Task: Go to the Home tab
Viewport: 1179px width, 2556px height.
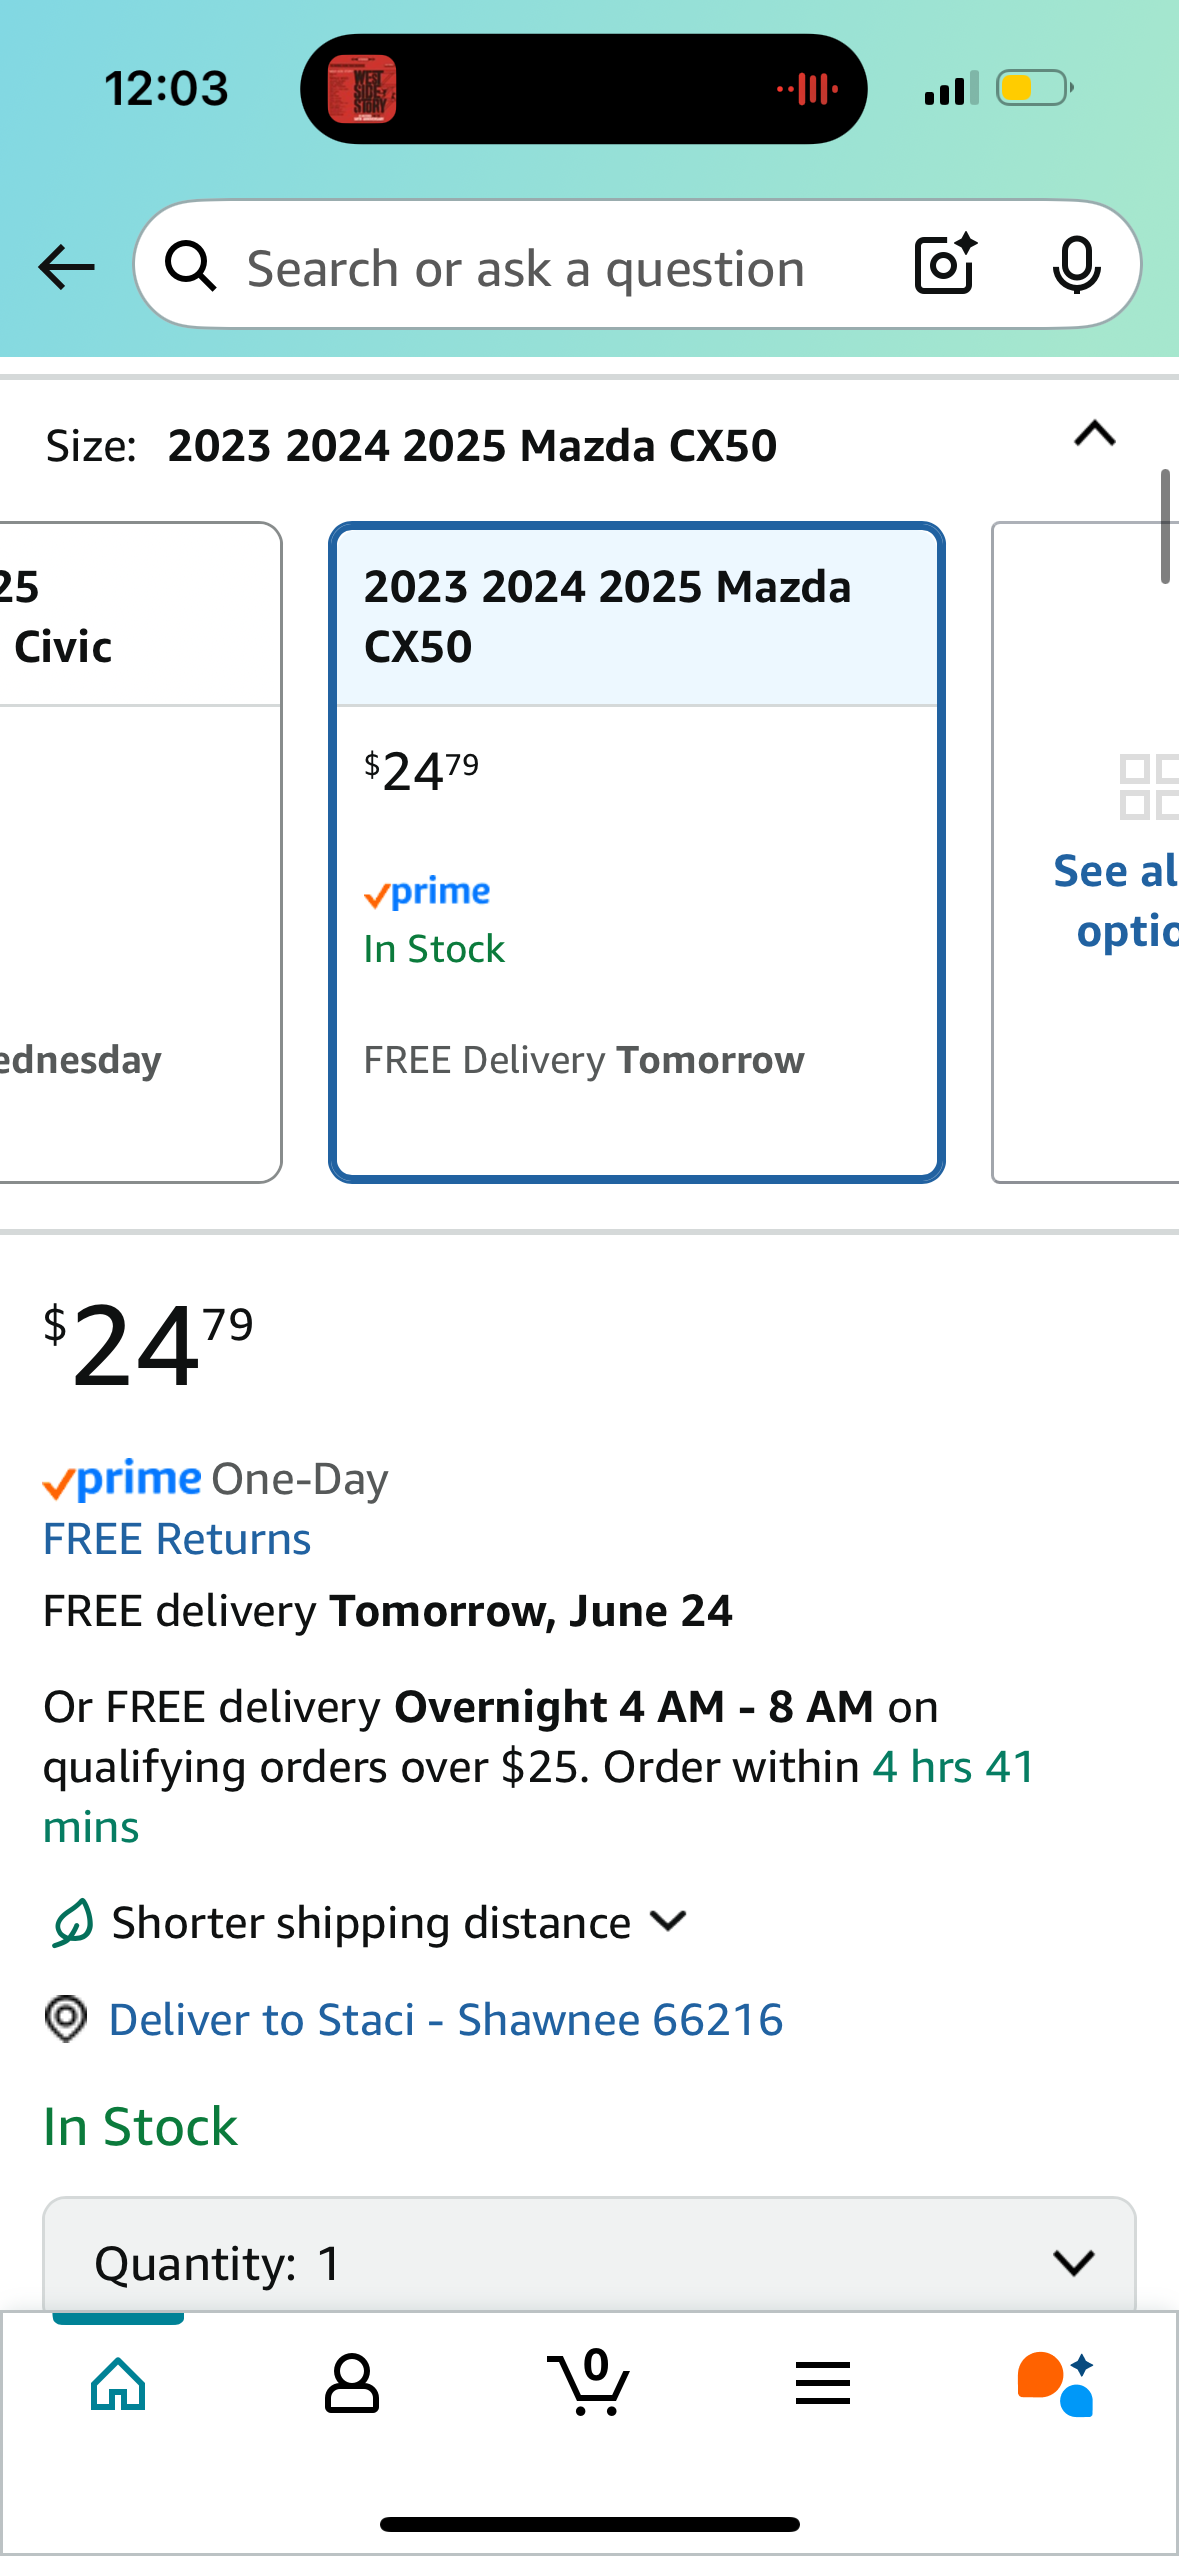Action: tap(118, 2384)
